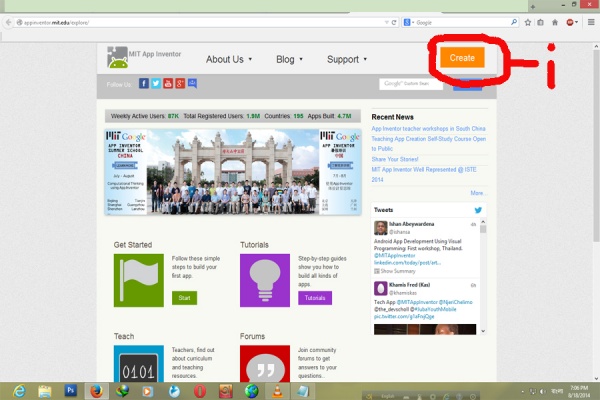Click the MIT App Inventor logo
Image resolution: width=600 pixels, height=400 pixels.
click(x=144, y=57)
